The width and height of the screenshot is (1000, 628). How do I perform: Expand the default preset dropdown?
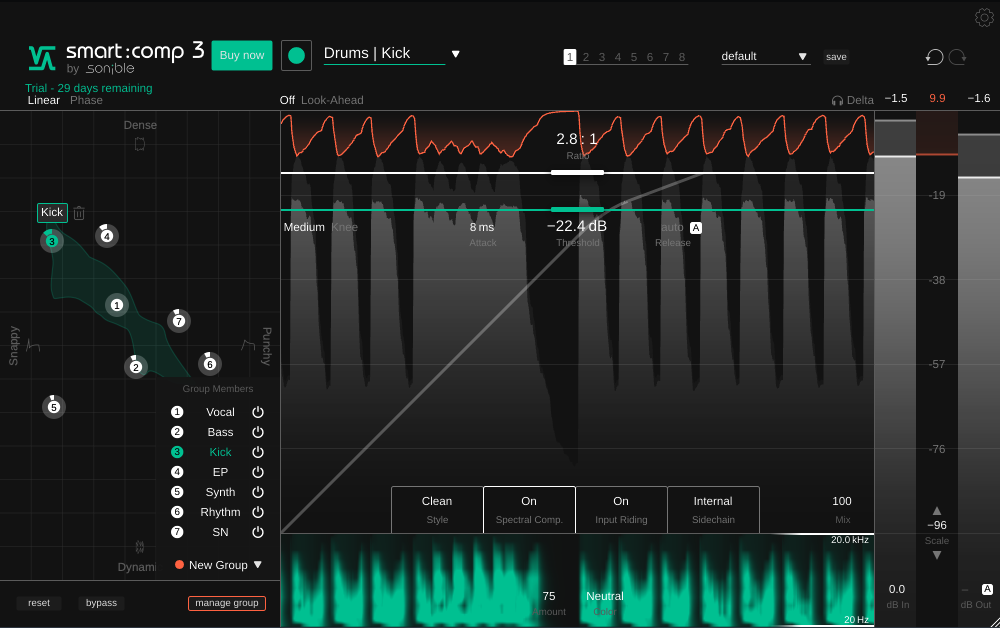802,57
